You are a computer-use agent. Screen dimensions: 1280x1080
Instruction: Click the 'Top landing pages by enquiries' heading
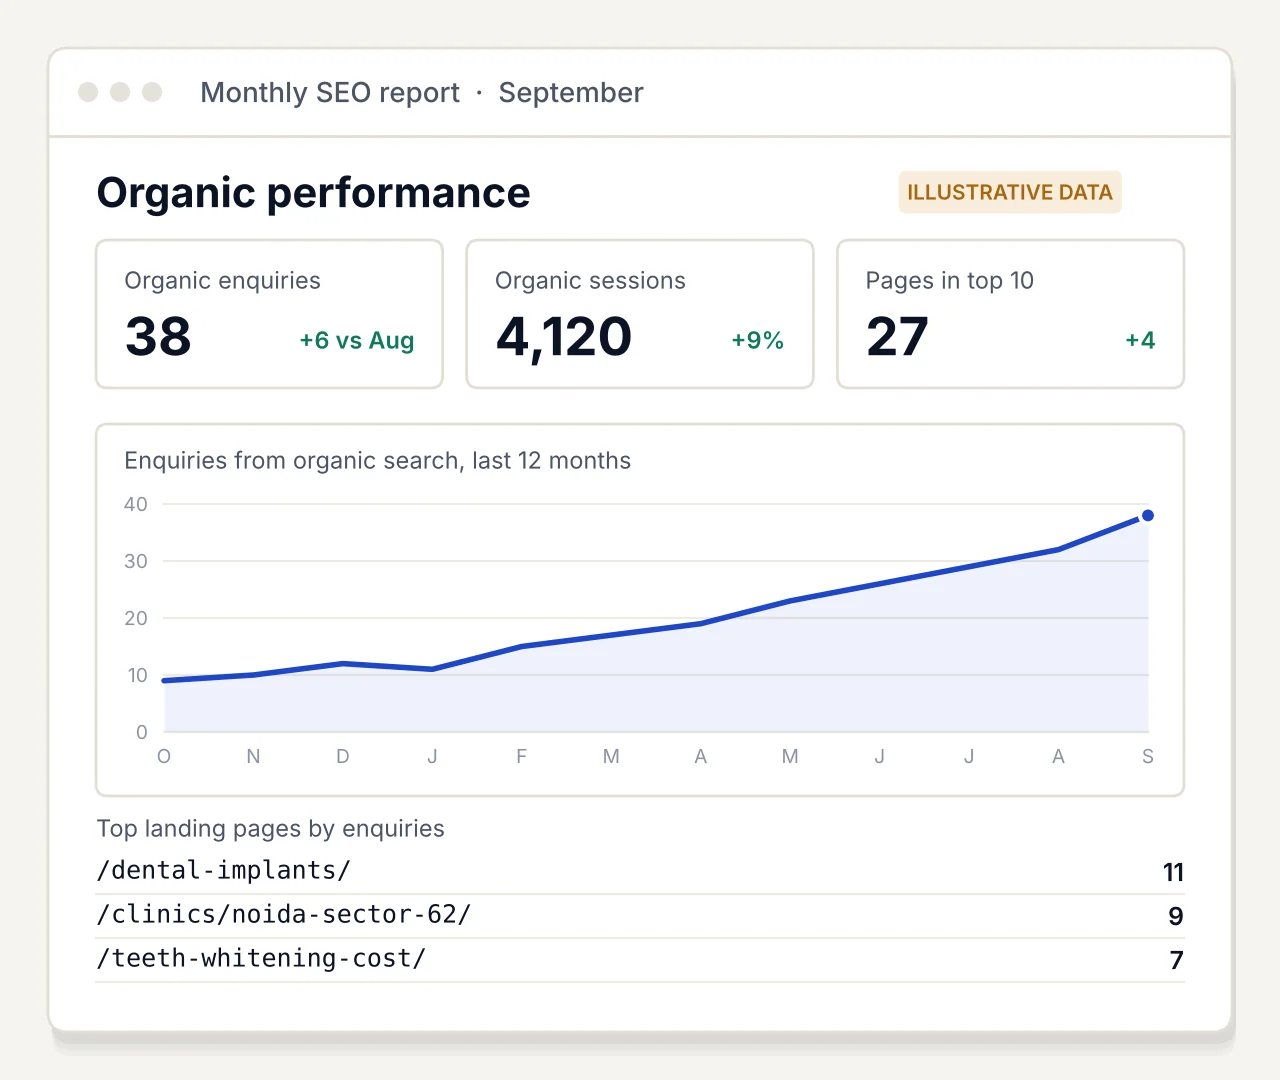pyautogui.click(x=271, y=829)
